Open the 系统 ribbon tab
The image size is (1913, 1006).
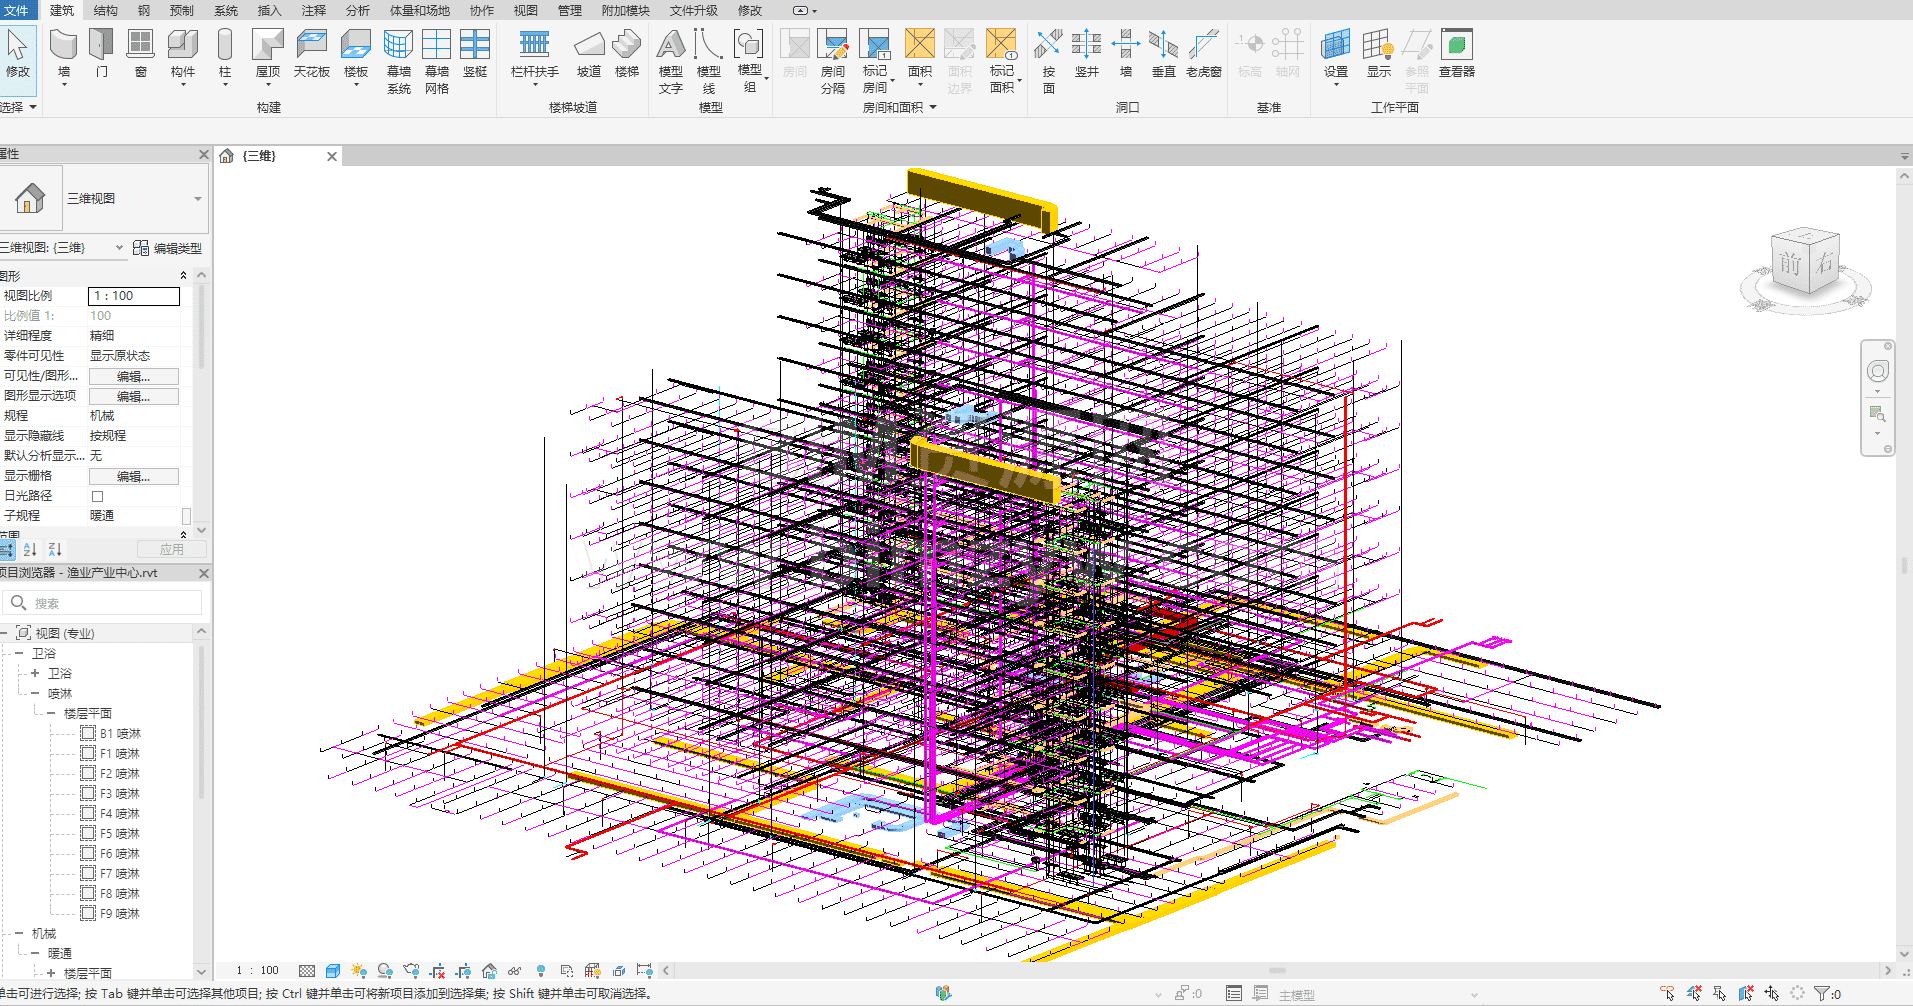point(226,10)
